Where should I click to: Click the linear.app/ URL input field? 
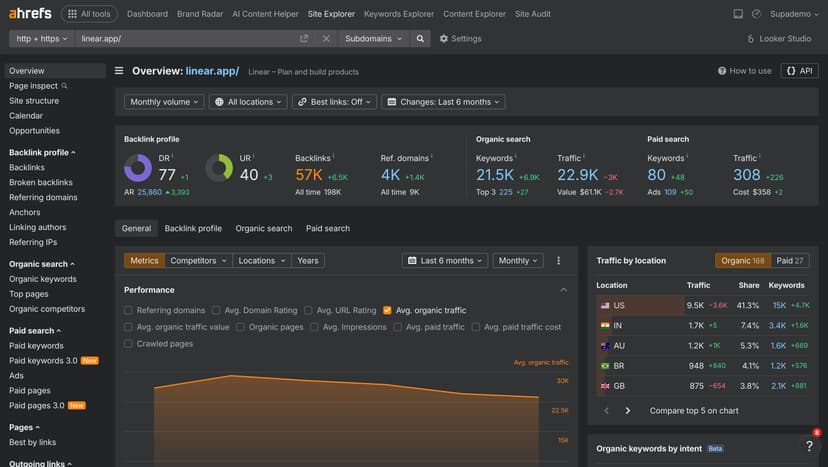[x=185, y=39]
